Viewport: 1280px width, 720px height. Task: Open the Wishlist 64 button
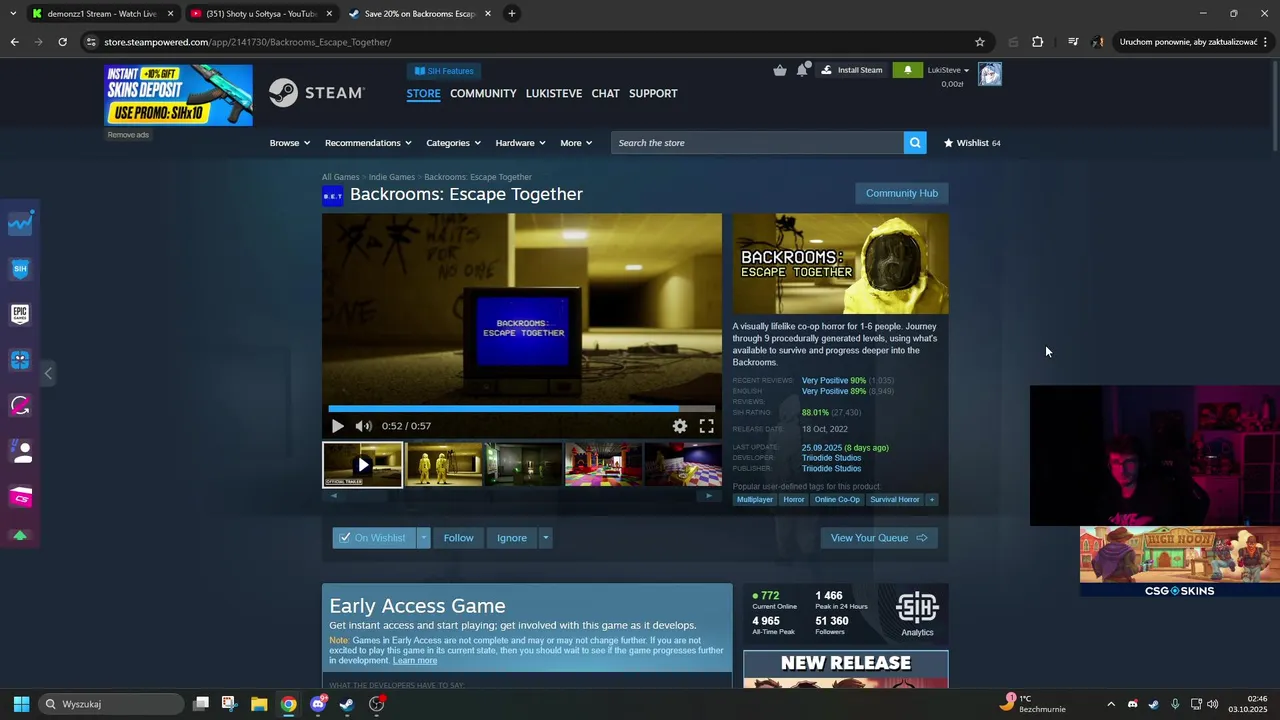click(x=972, y=143)
